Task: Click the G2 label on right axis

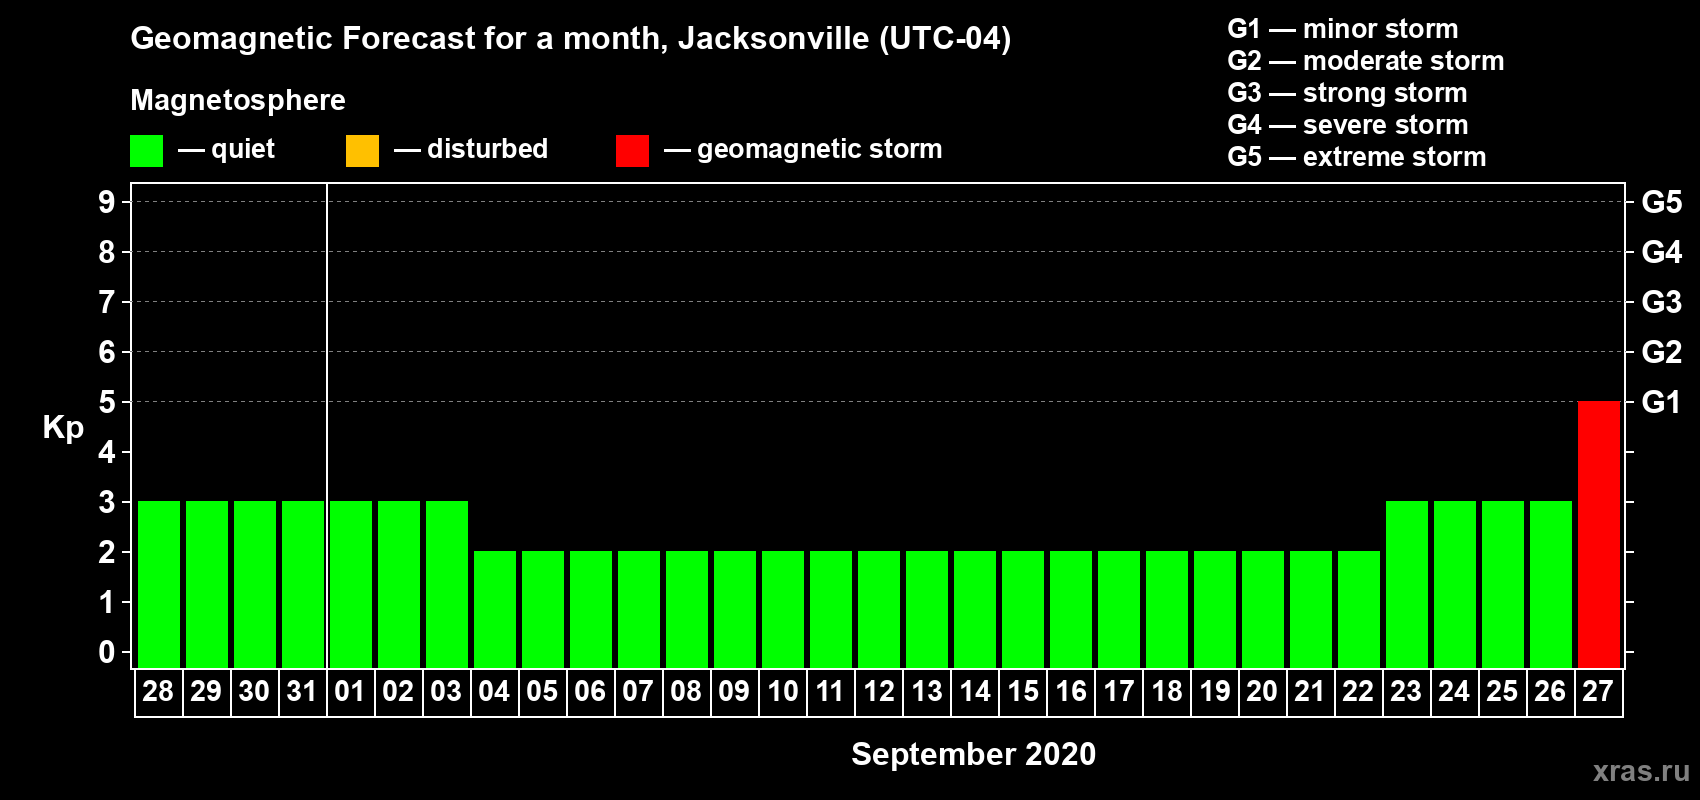Action: 1662,352
